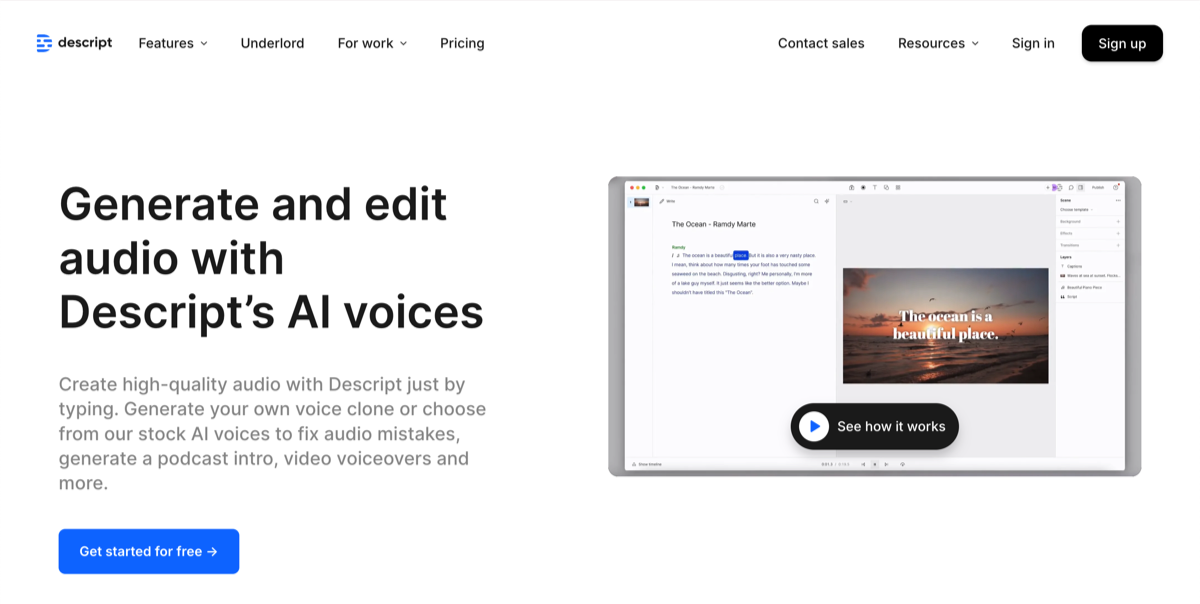This screenshot has width=1200, height=604.
Task: Select the Beautiful Piano Piece layer
Action: [1085, 288]
